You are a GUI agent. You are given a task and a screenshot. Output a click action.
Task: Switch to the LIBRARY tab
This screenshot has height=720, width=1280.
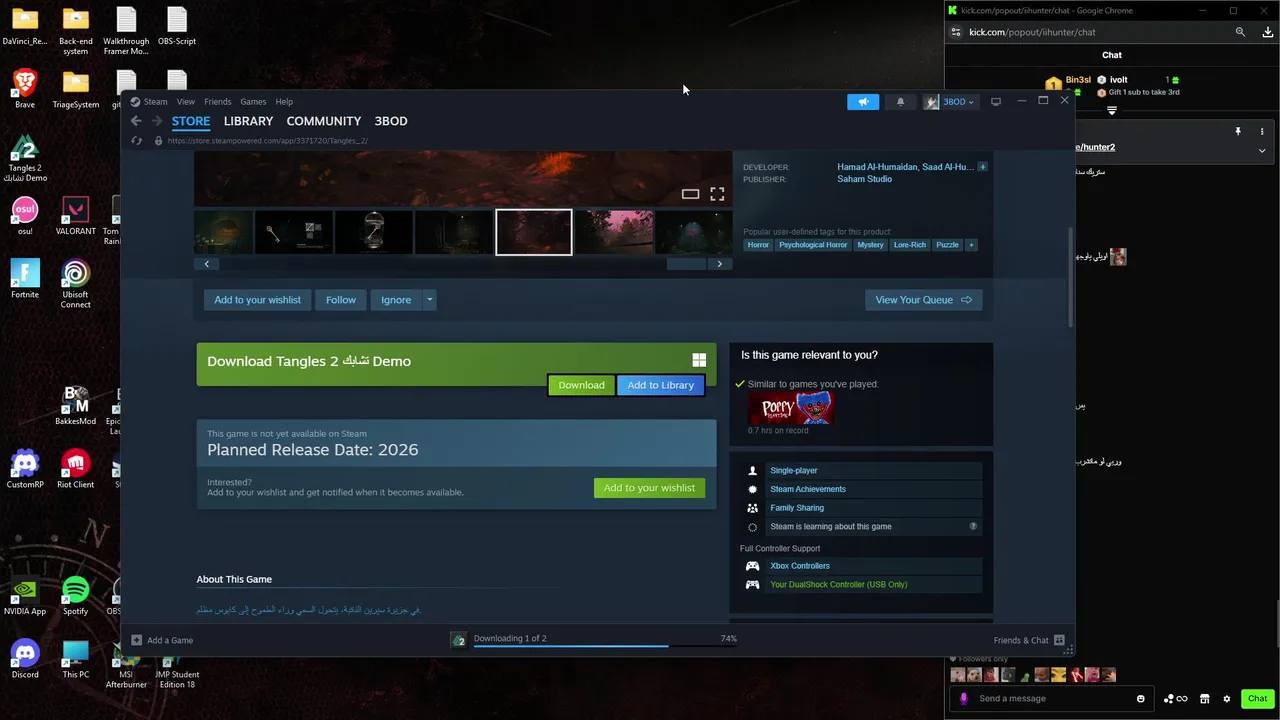coord(248,121)
